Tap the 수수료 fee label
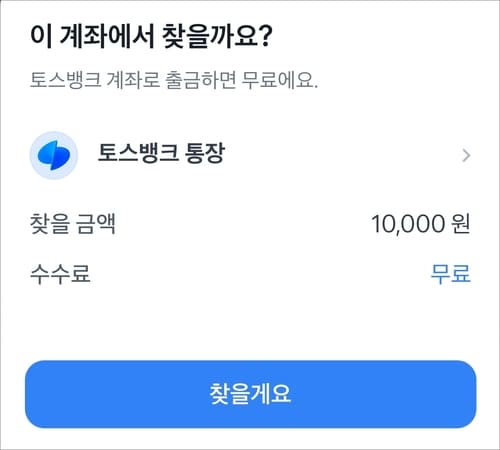Viewport: 500px width, 450px height. (x=60, y=274)
